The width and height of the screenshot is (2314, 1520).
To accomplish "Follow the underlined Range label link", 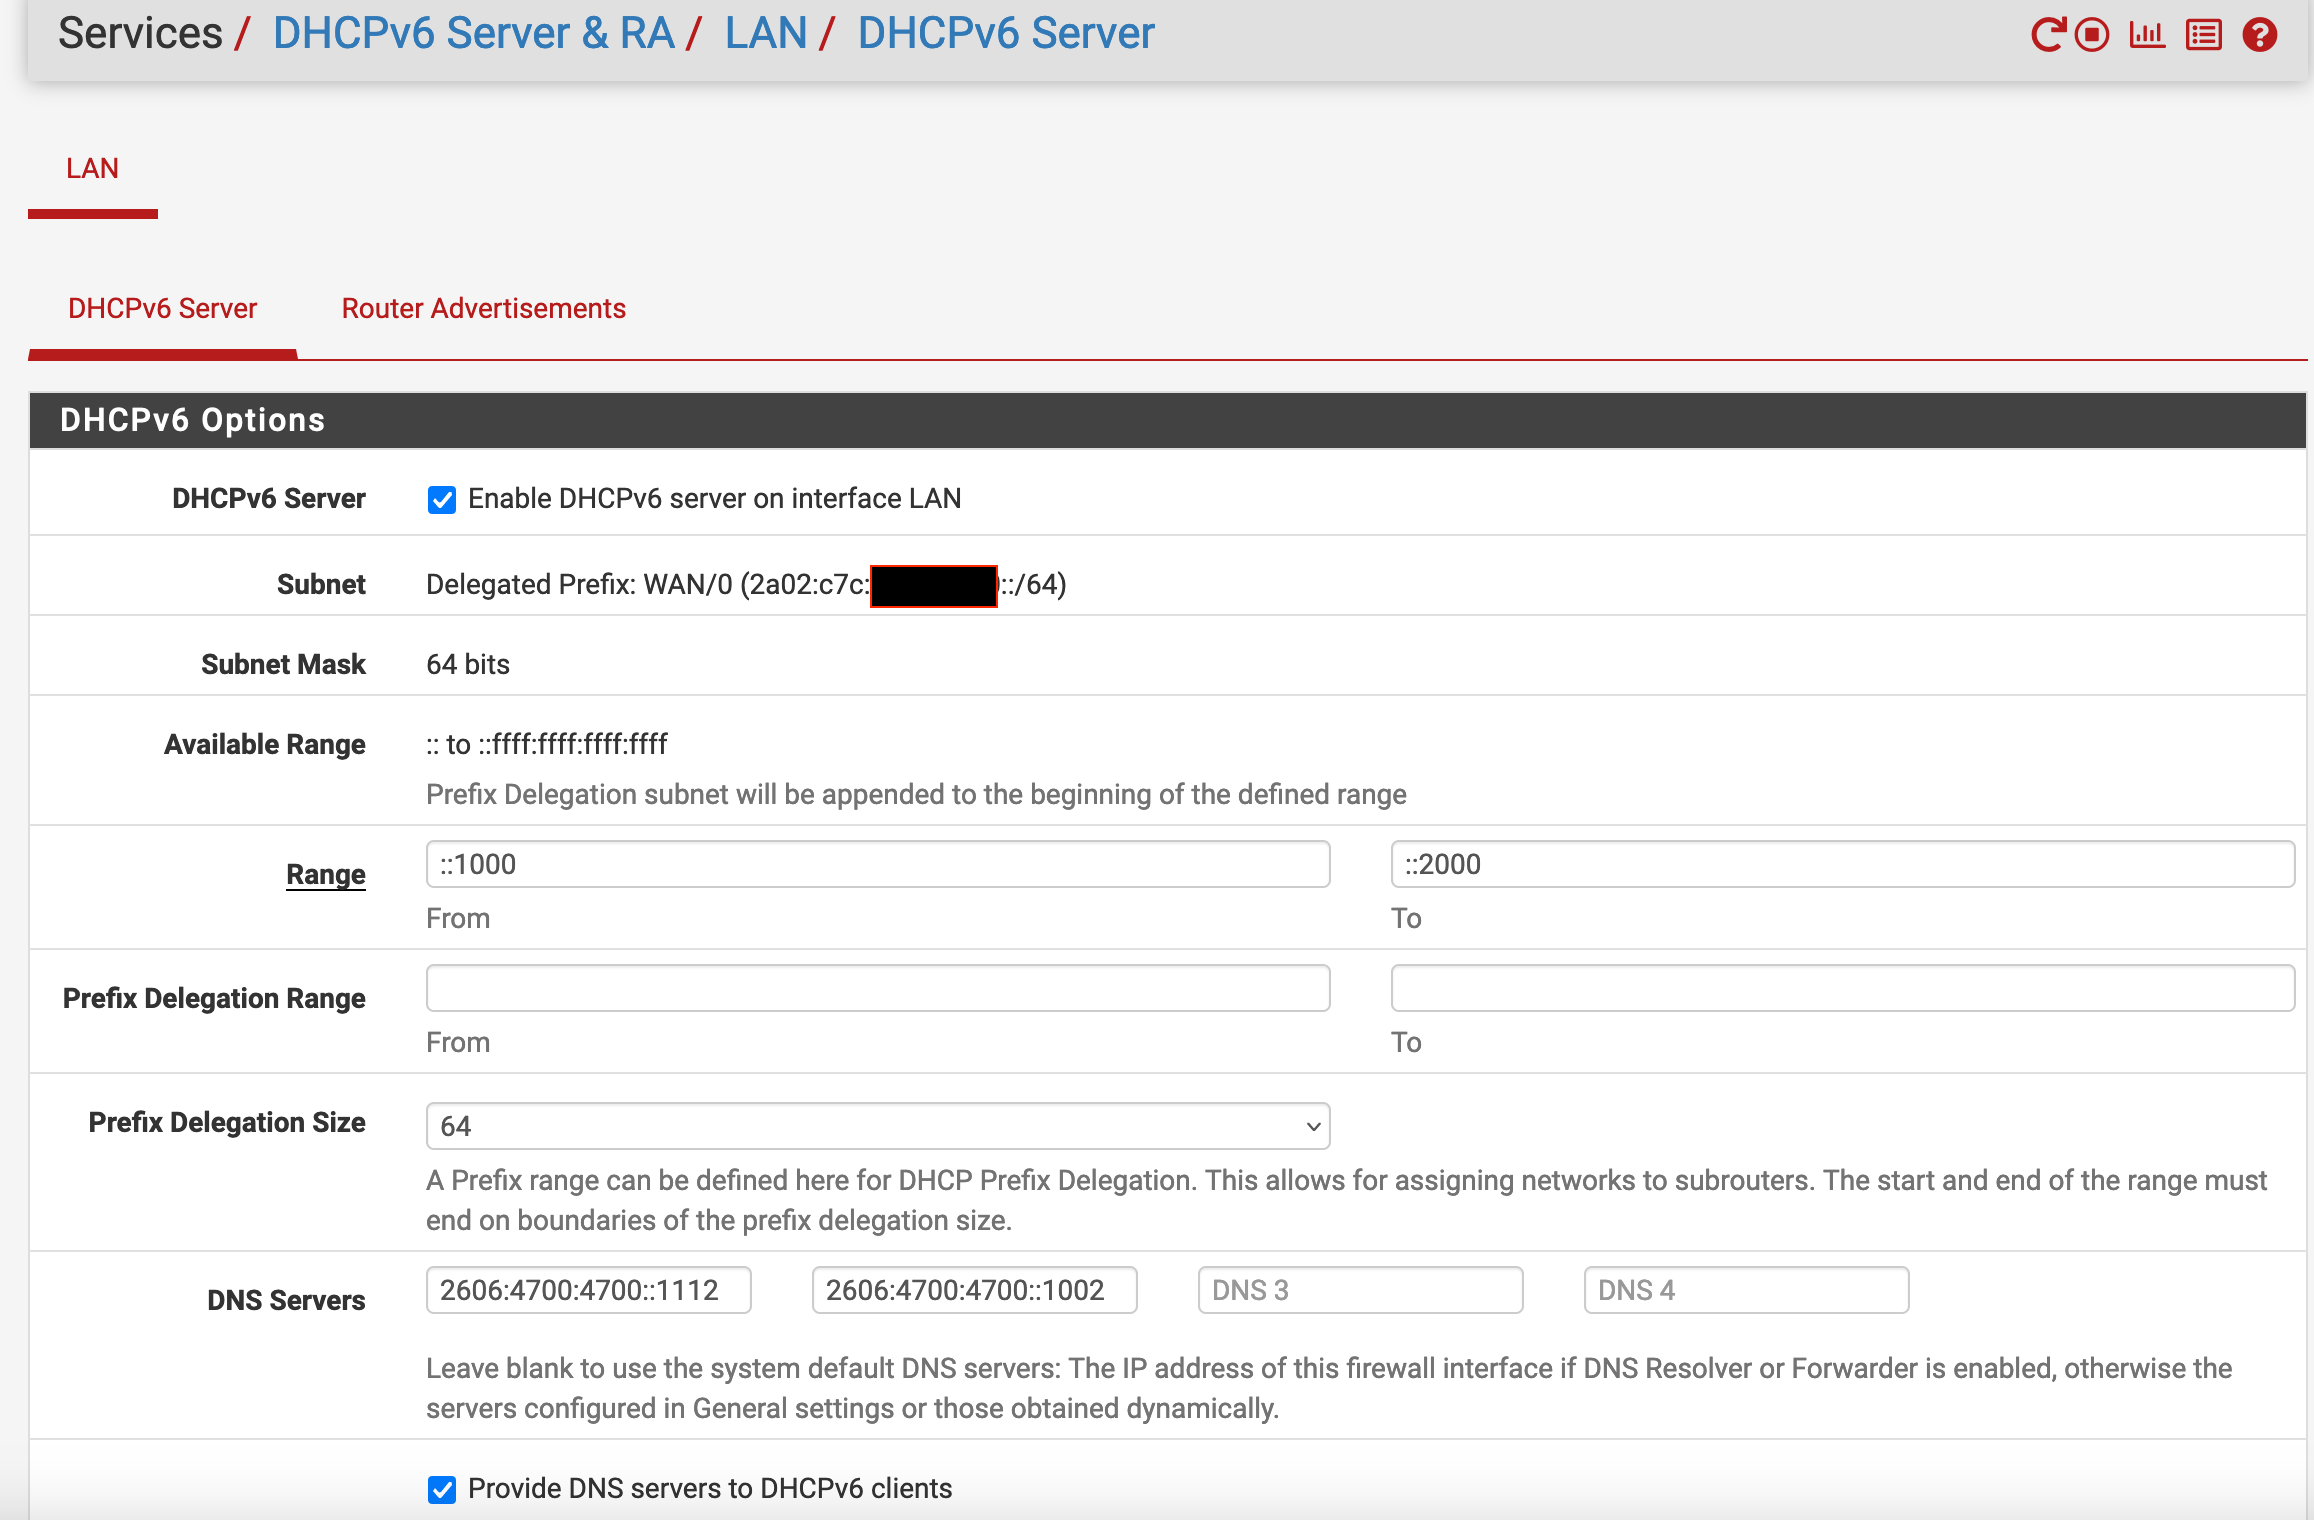I will point(326,874).
